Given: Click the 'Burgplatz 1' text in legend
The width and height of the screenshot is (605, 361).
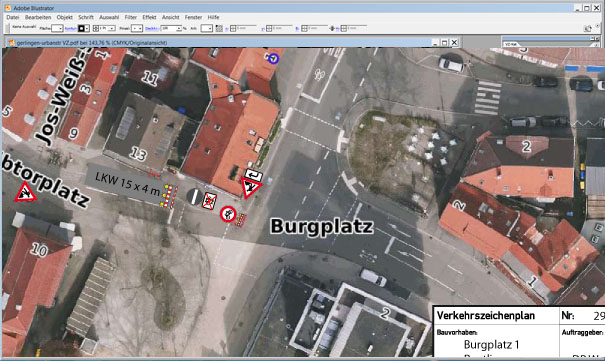Looking at the screenshot, I should coord(492,344).
